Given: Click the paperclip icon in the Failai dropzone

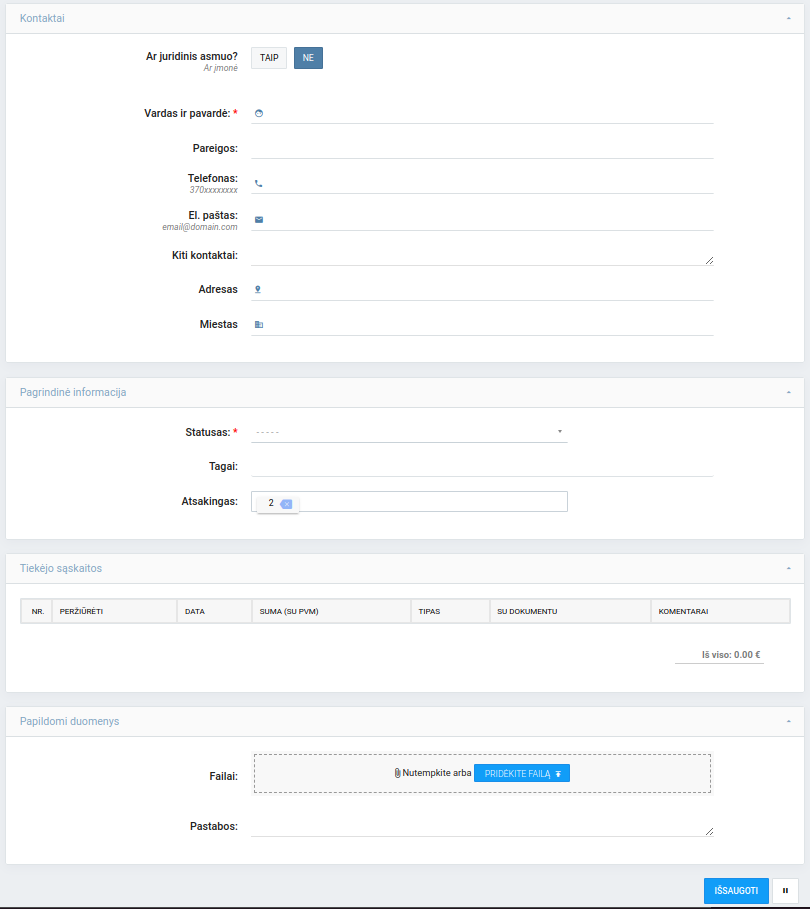Looking at the screenshot, I should click(397, 773).
